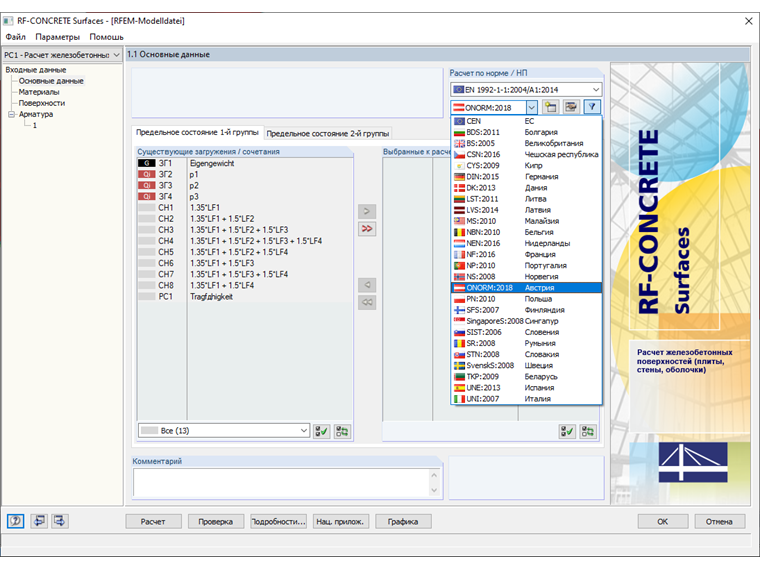760x570 pixels.
Task: Choose SingaporeS:2008 Сингапур annex
Action: click(x=526, y=321)
